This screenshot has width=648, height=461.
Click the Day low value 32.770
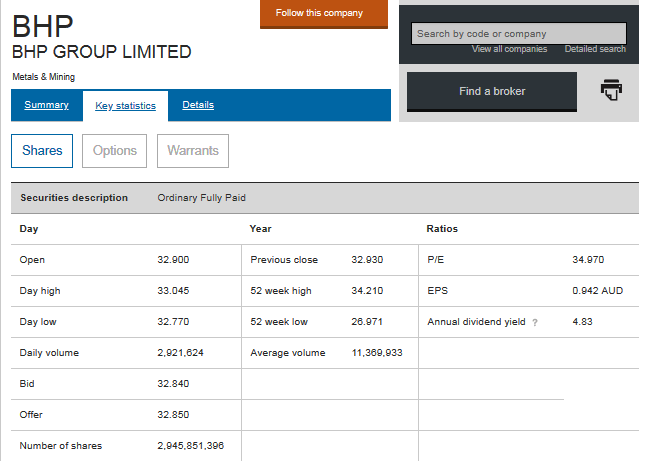pos(173,322)
